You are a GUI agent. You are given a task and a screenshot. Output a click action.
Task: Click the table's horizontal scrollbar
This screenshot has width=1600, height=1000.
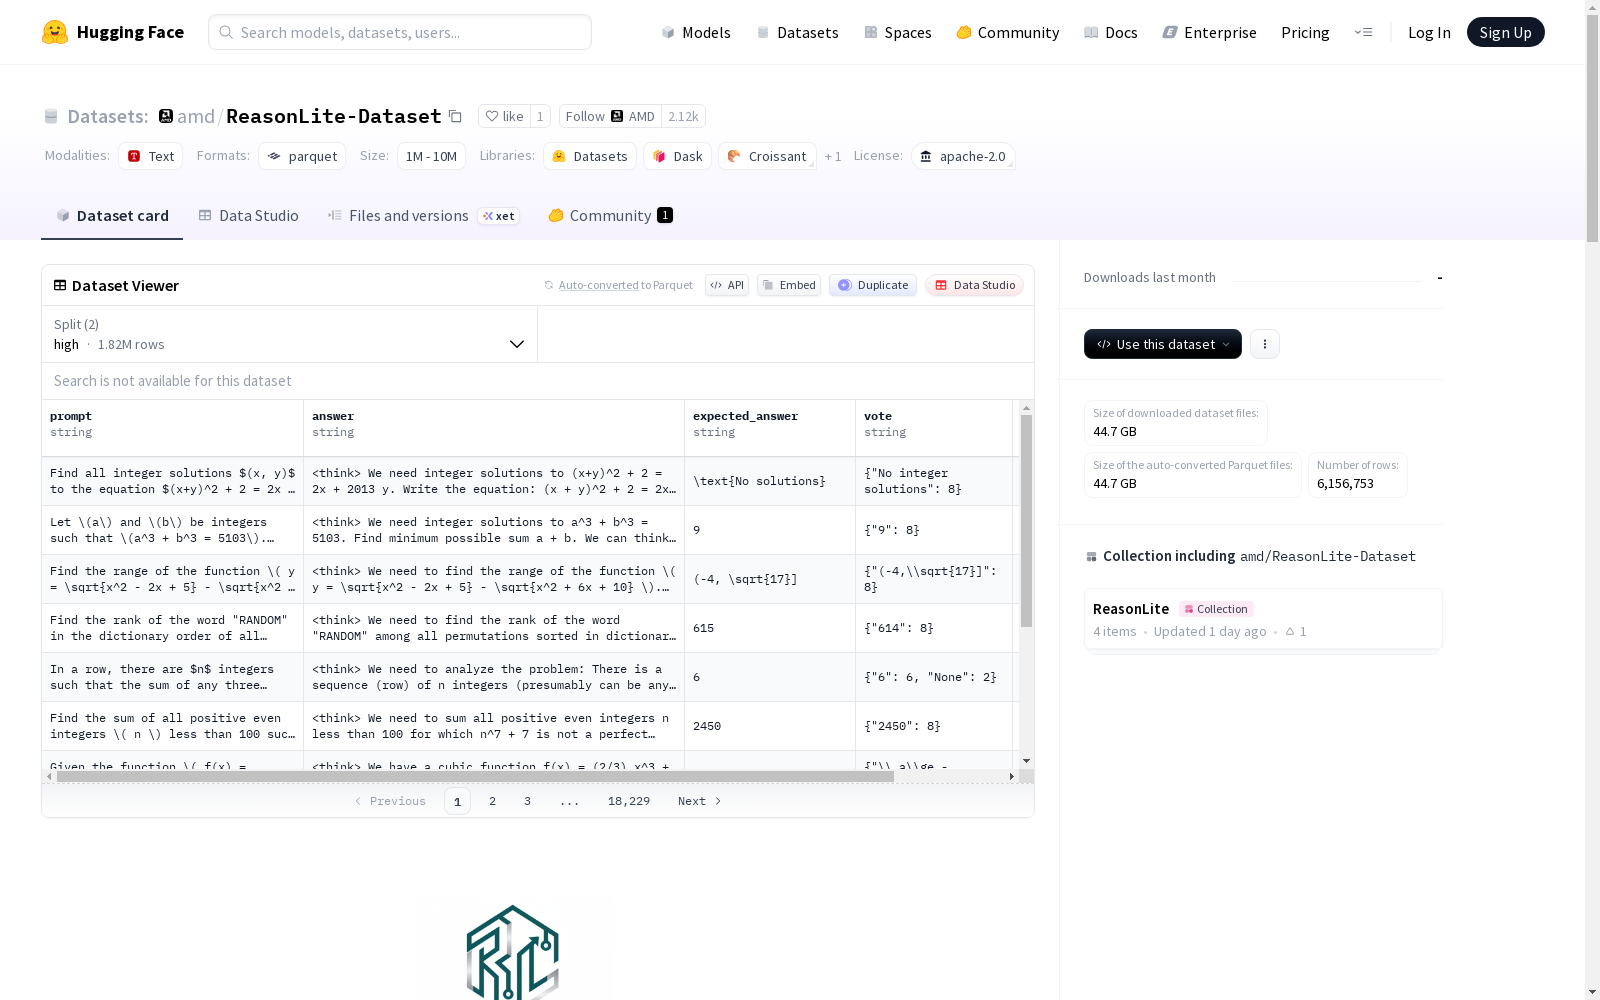tap(475, 776)
